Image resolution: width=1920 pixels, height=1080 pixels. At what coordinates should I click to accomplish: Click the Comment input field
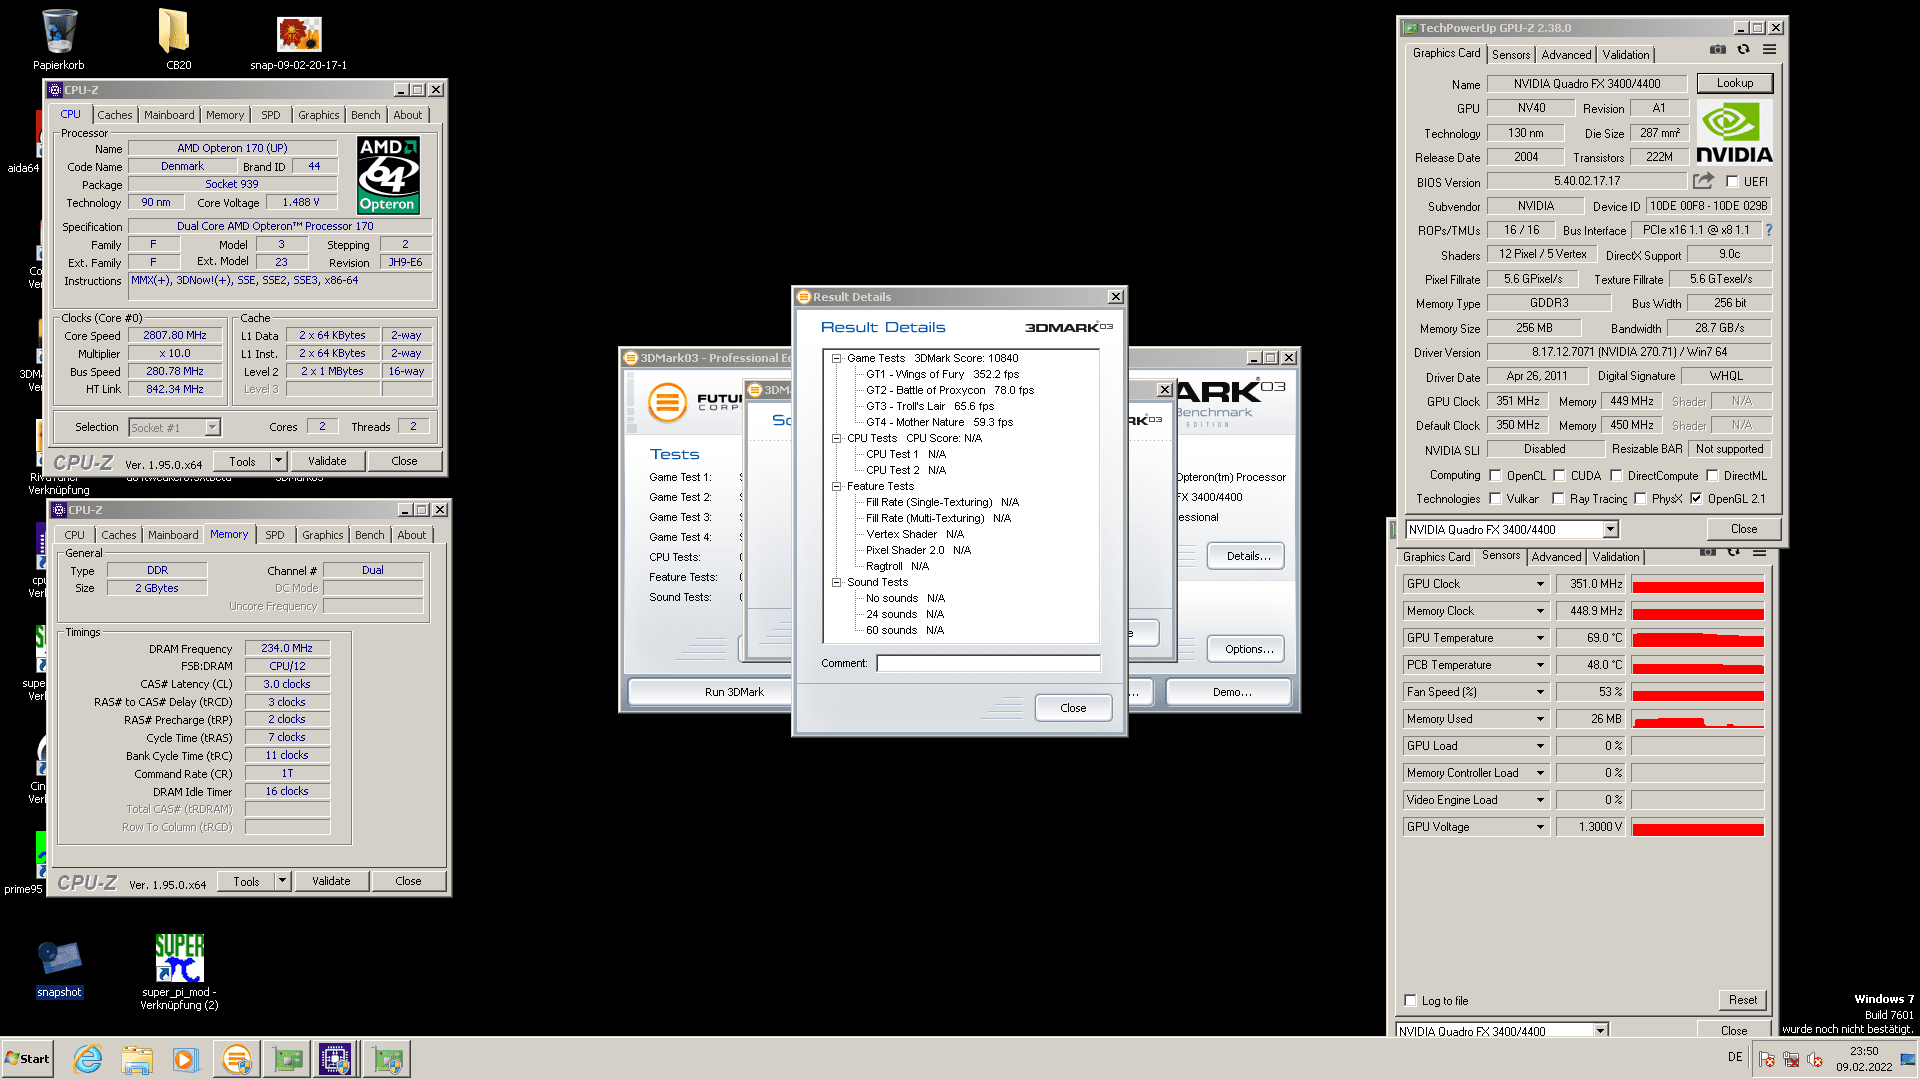pyautogui.click(x=988, y=664)
